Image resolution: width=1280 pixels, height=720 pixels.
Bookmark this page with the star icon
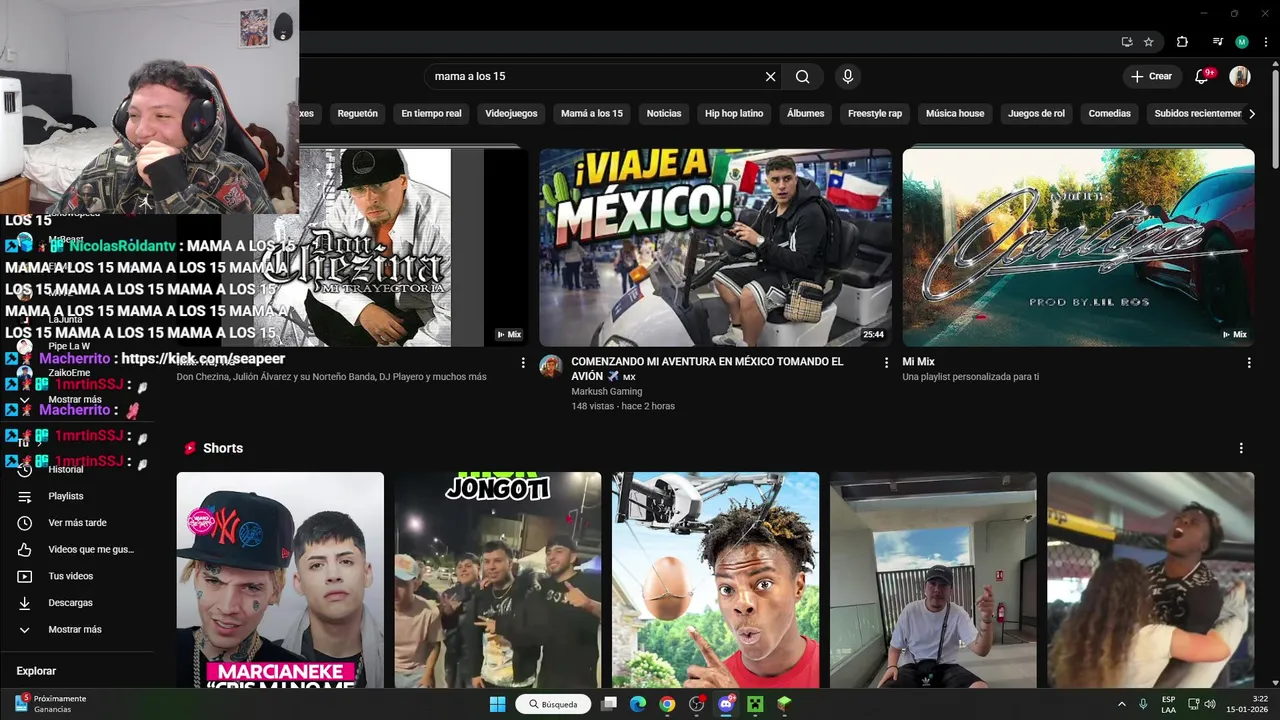pos(1149,42)
